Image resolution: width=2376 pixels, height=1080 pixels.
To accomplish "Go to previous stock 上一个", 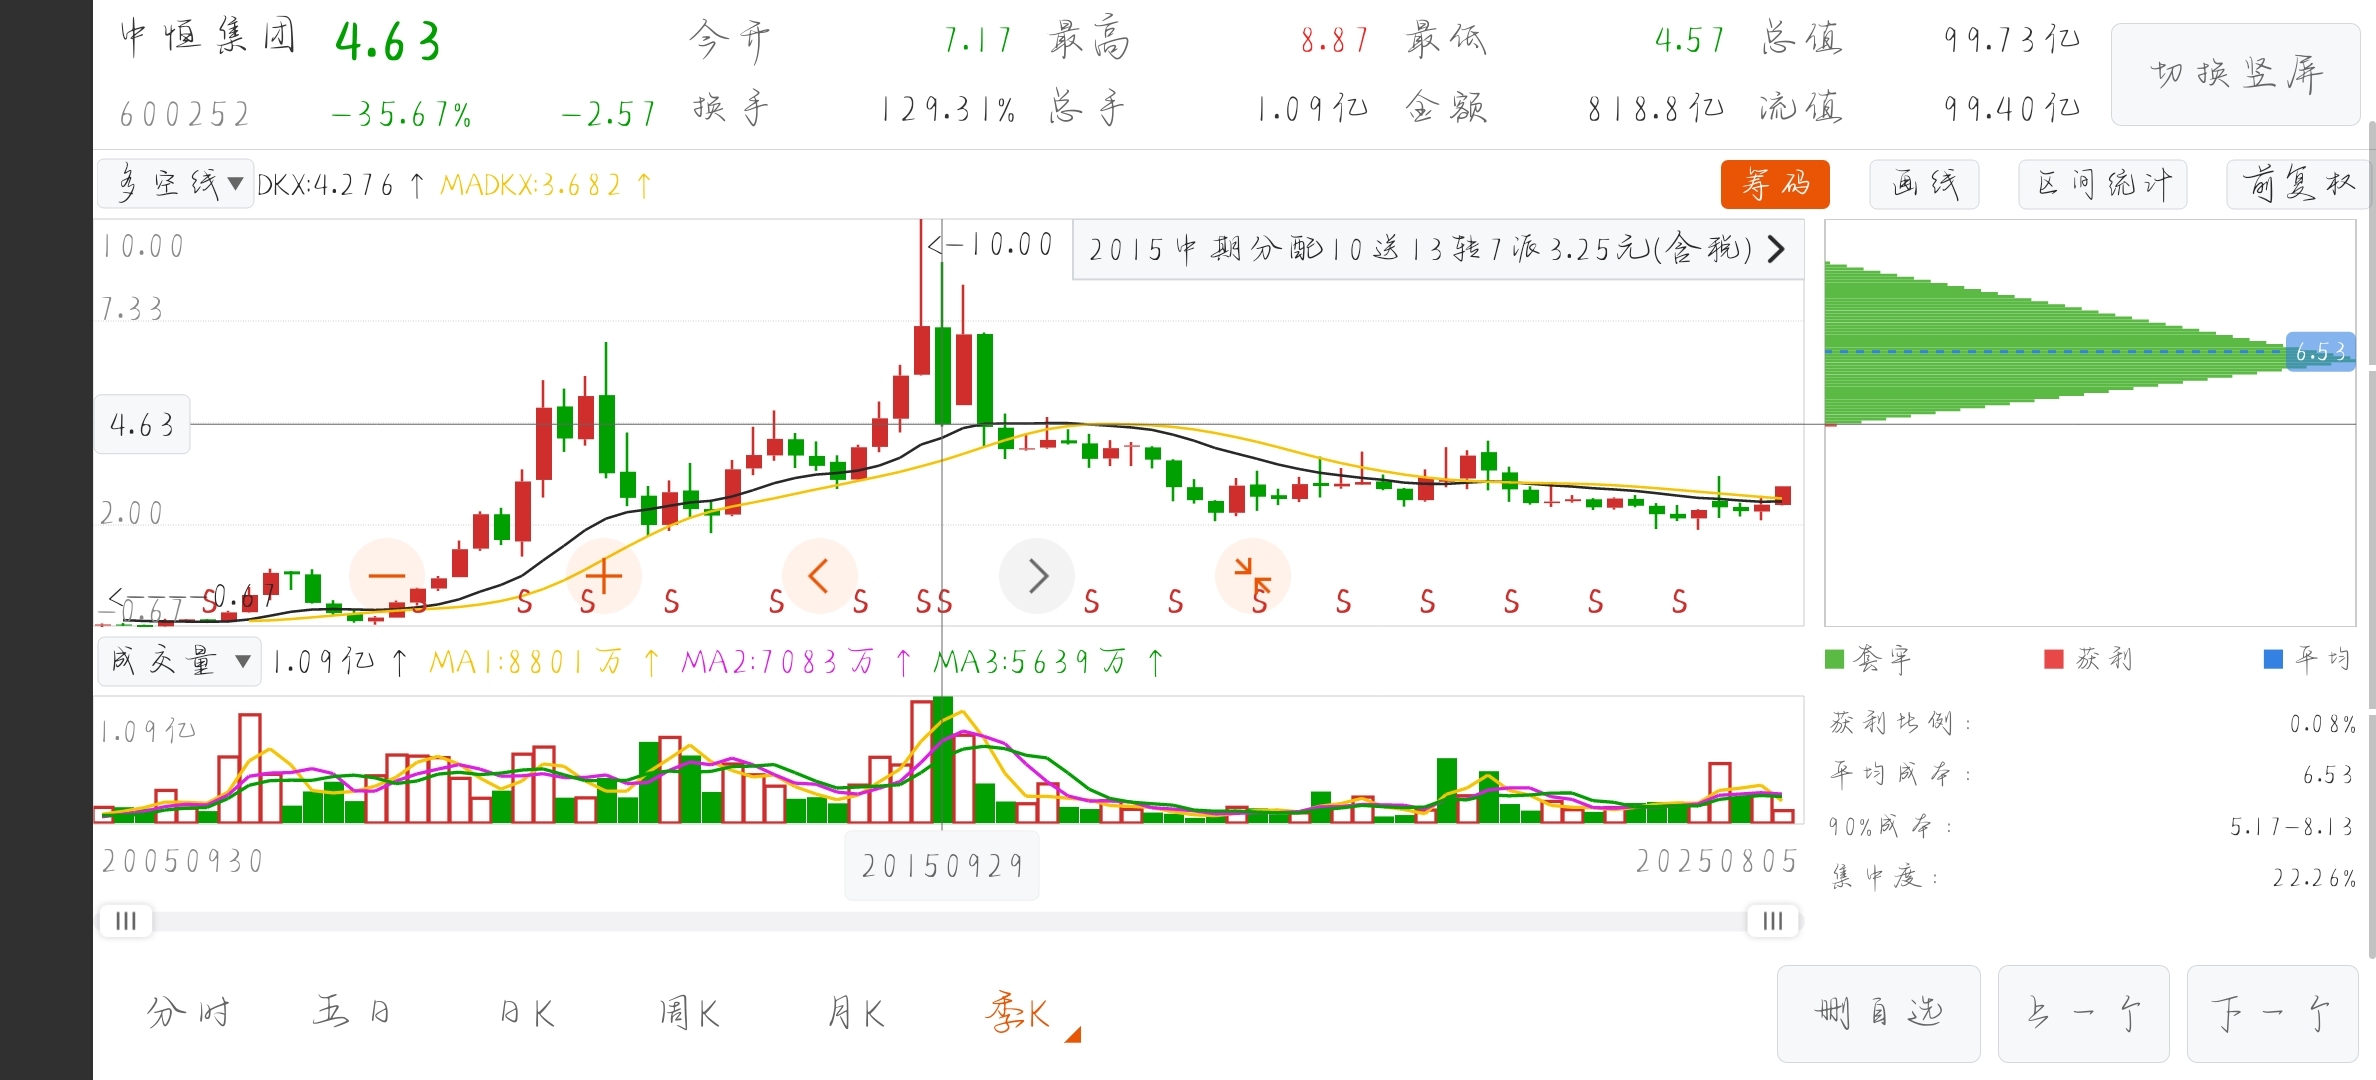I will pos(2083,1014).
